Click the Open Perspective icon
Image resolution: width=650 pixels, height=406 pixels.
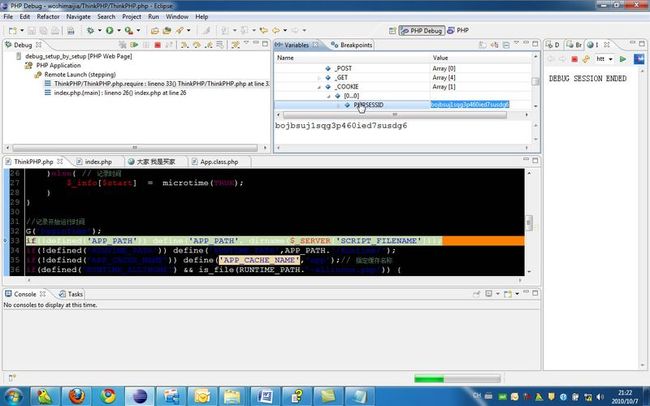392,30
